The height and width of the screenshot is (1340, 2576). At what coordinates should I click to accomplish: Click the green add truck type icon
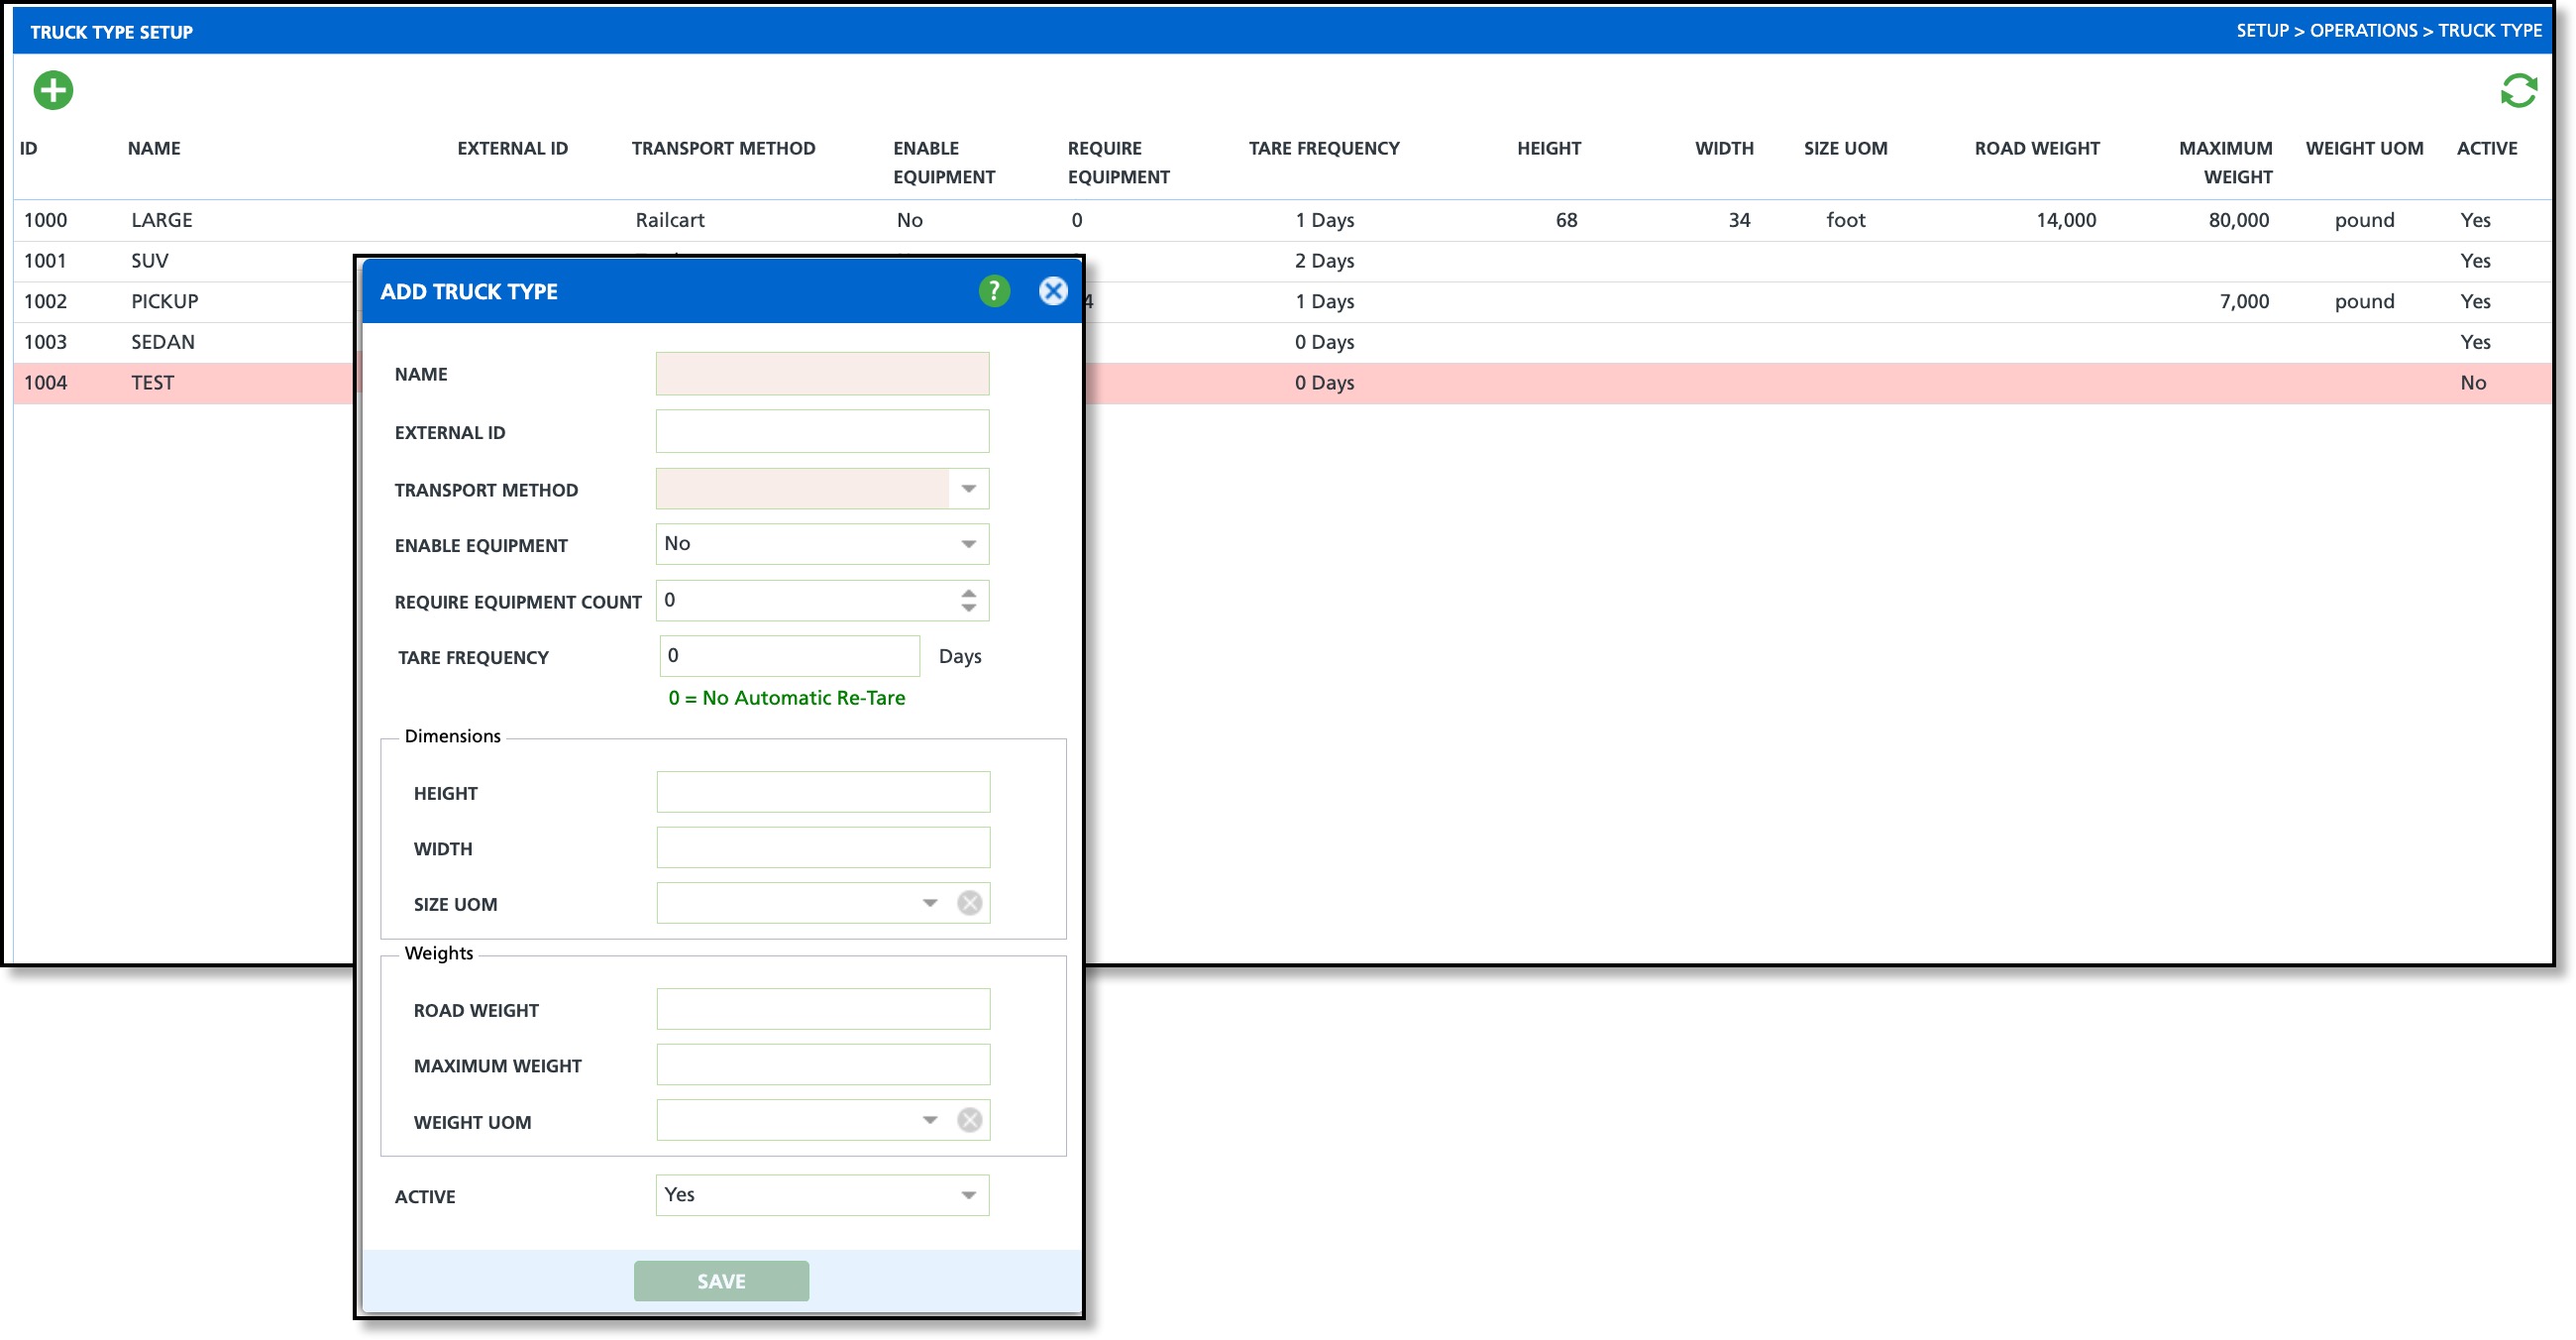53,90
